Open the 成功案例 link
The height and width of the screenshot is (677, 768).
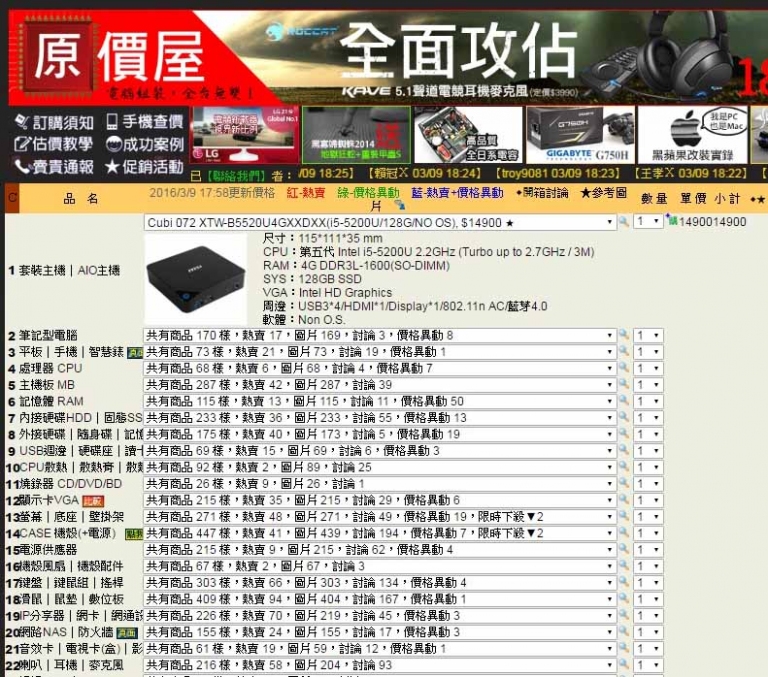(x=145, y=144)
